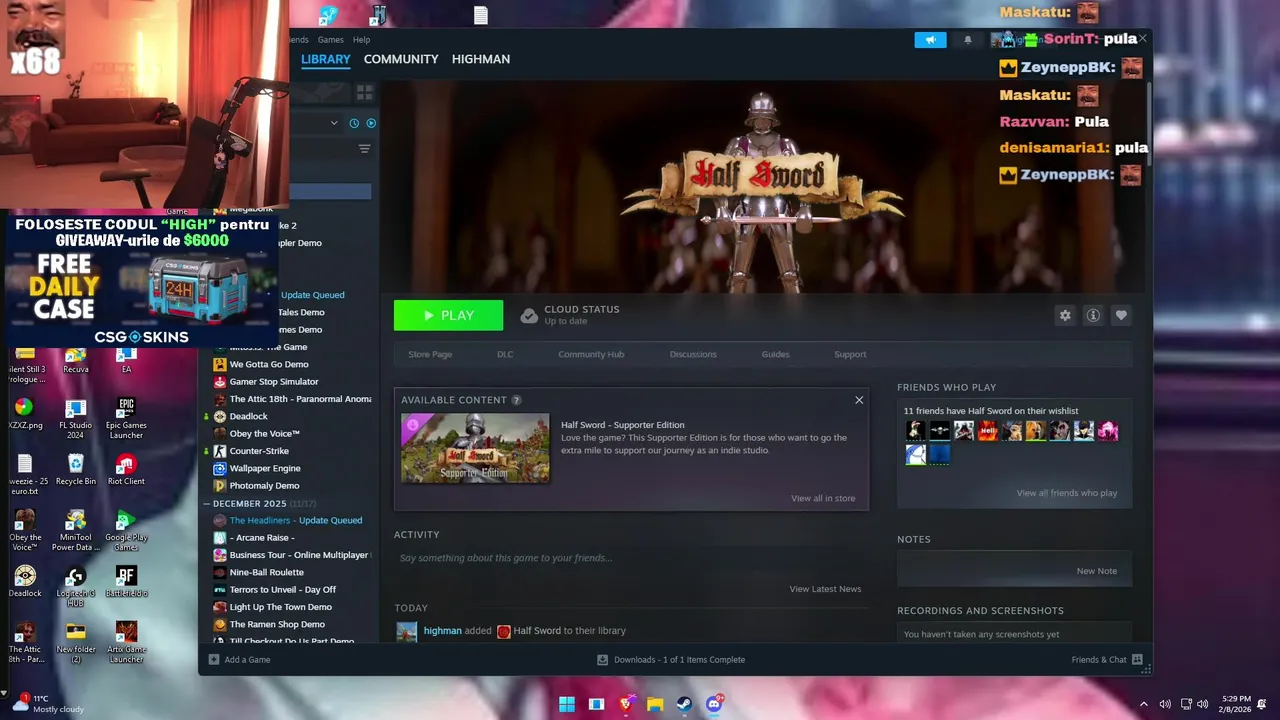Image resolution: width=1280 pixels, height=720 pixels.
Task: Open Friends & Chat
Action: 1107,660
